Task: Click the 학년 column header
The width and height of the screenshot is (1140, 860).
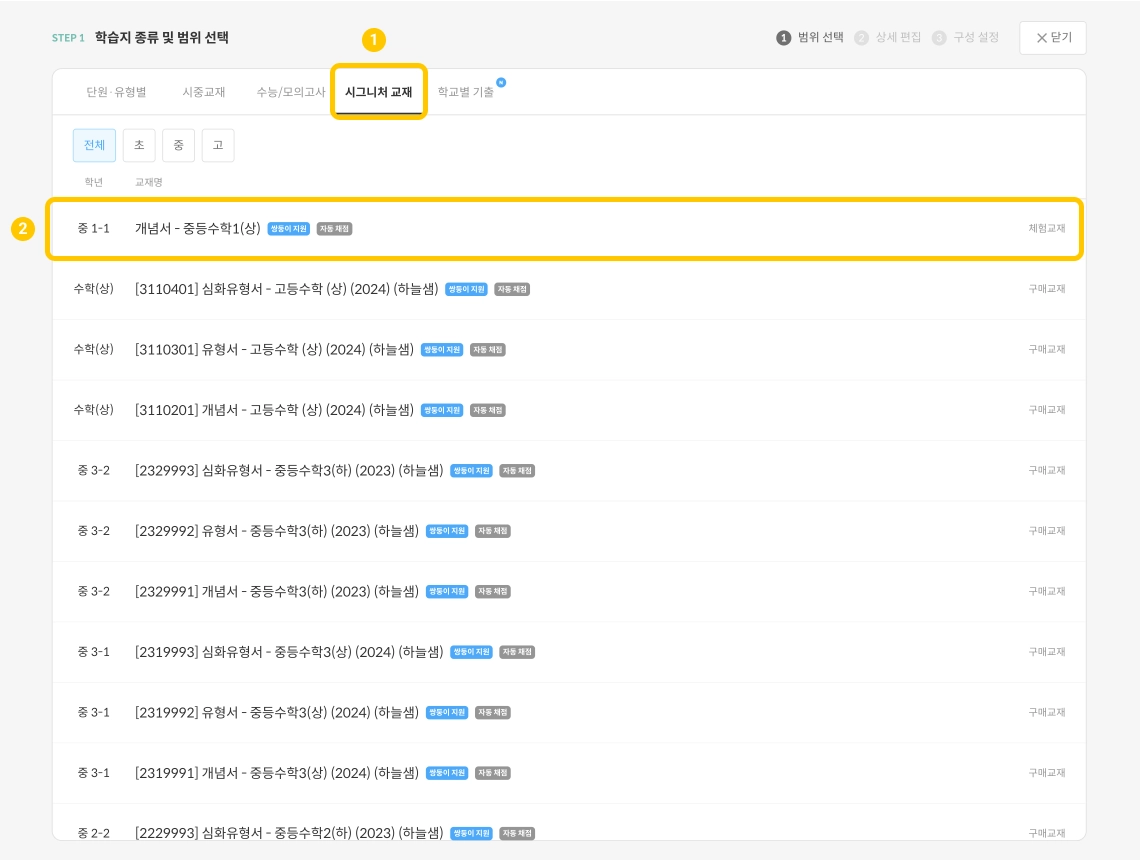Action: pyautogui.click(x=94, y=182)
